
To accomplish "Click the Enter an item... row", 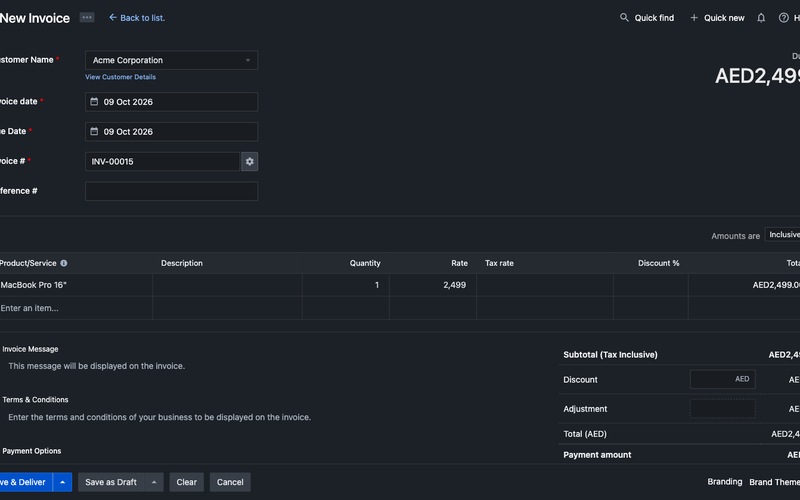I will [x=76, y=308].
